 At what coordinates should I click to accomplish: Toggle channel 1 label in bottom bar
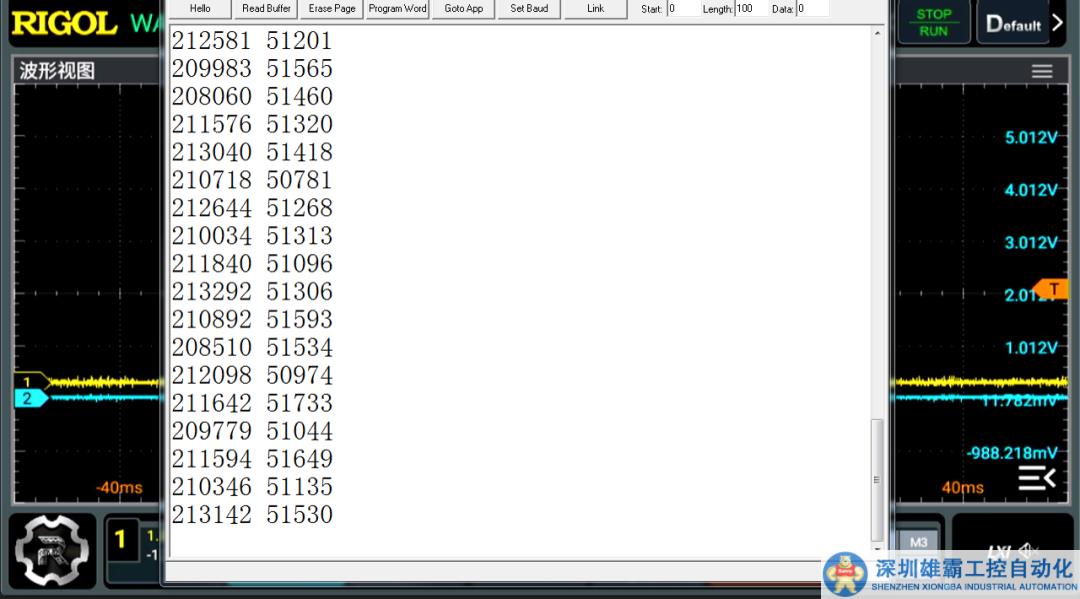[121, 540]
